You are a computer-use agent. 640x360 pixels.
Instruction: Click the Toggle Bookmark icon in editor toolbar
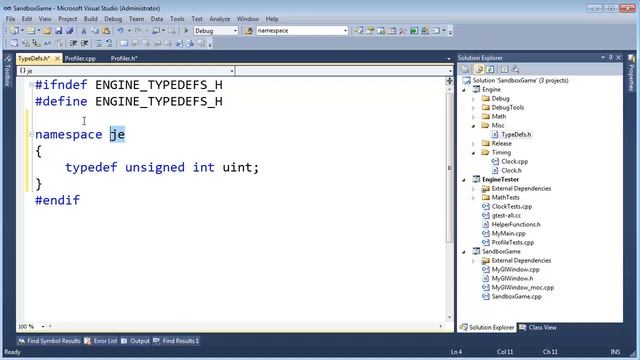(x=124, y=43)
